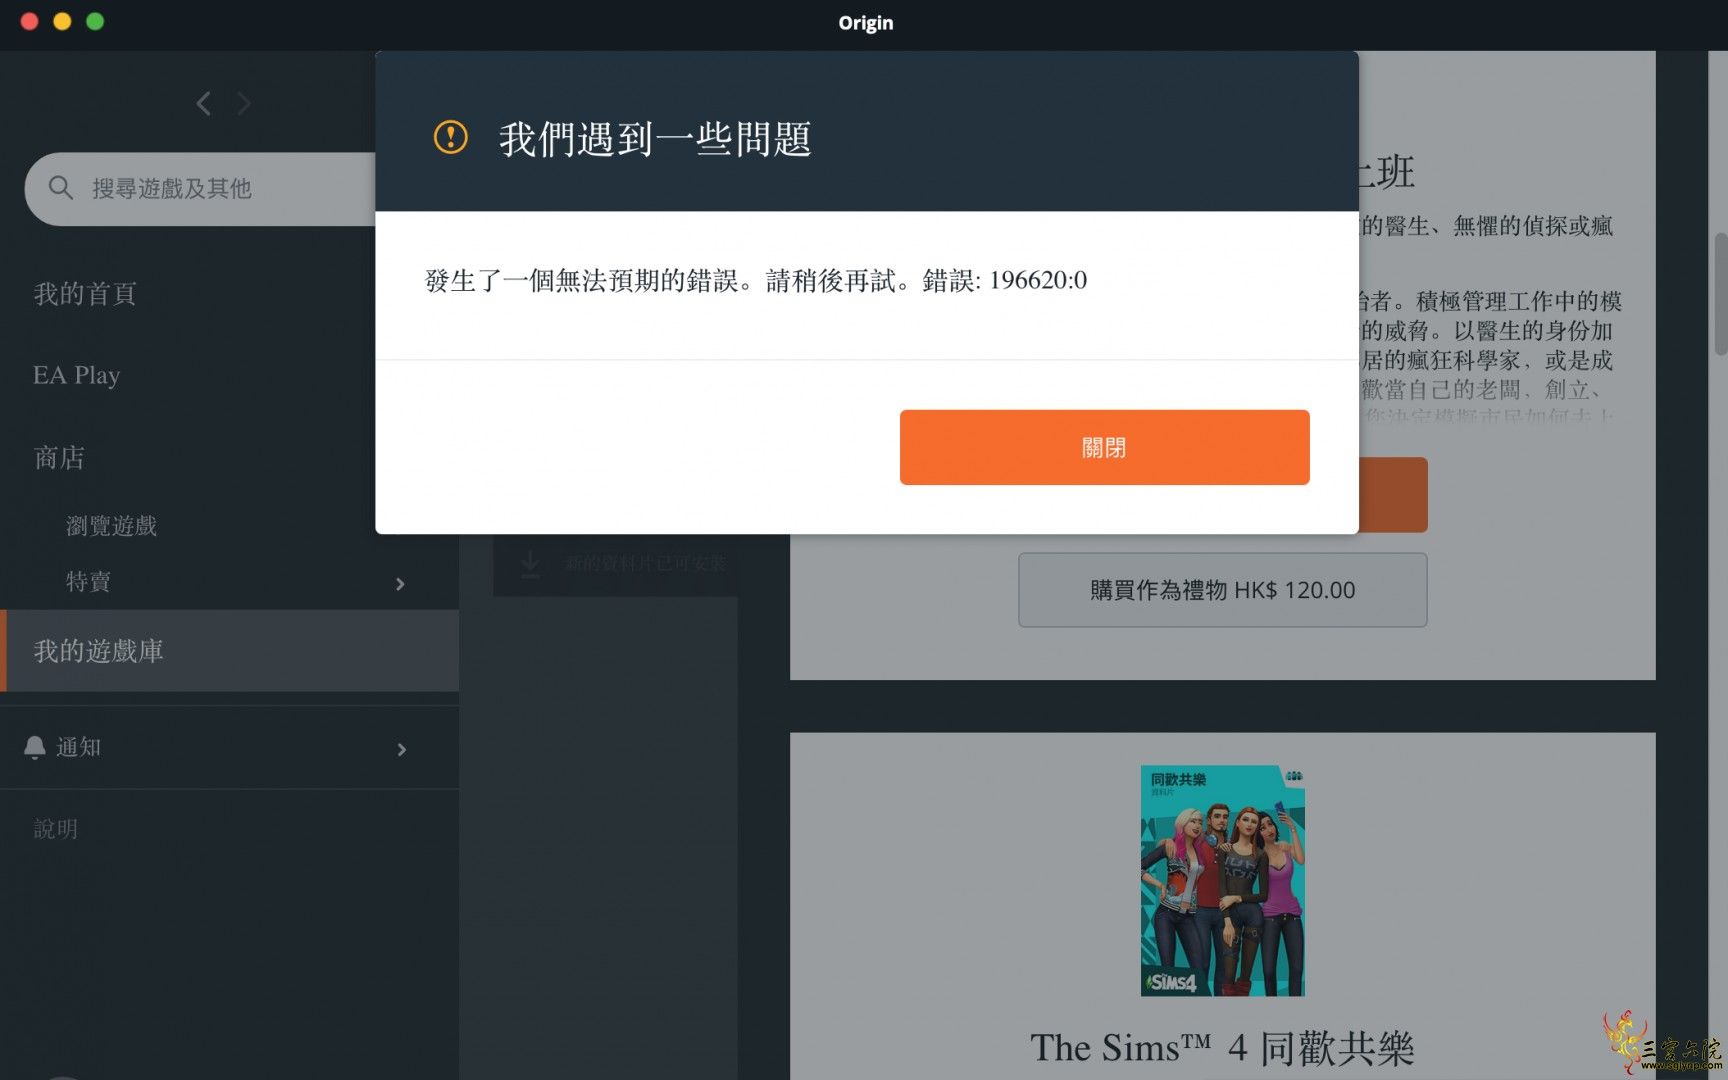Click the search magnifier icon
Viewport: 1728px width, 1080px height.
(x=60, y=188)
